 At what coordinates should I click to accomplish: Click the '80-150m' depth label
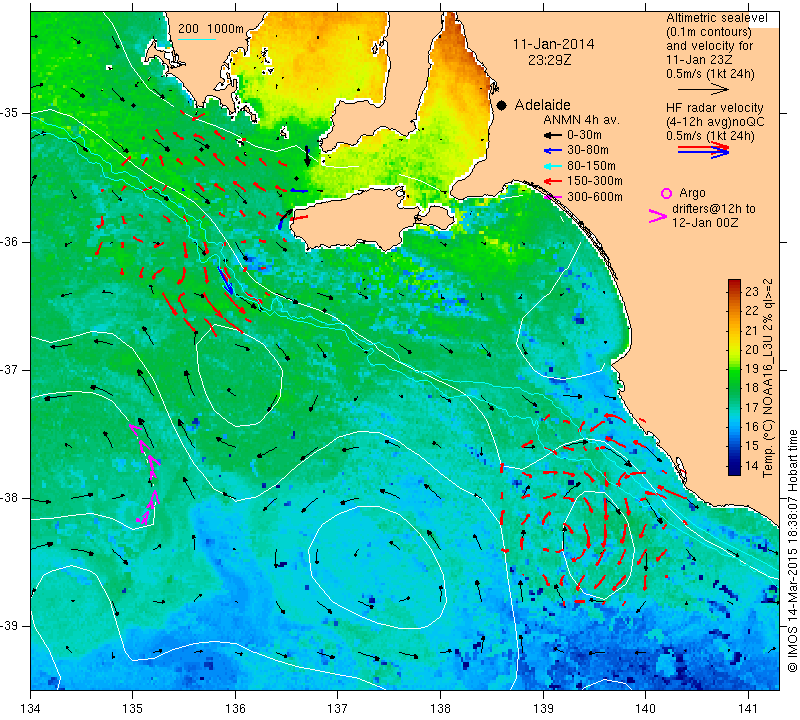click(x=591, y=166)
